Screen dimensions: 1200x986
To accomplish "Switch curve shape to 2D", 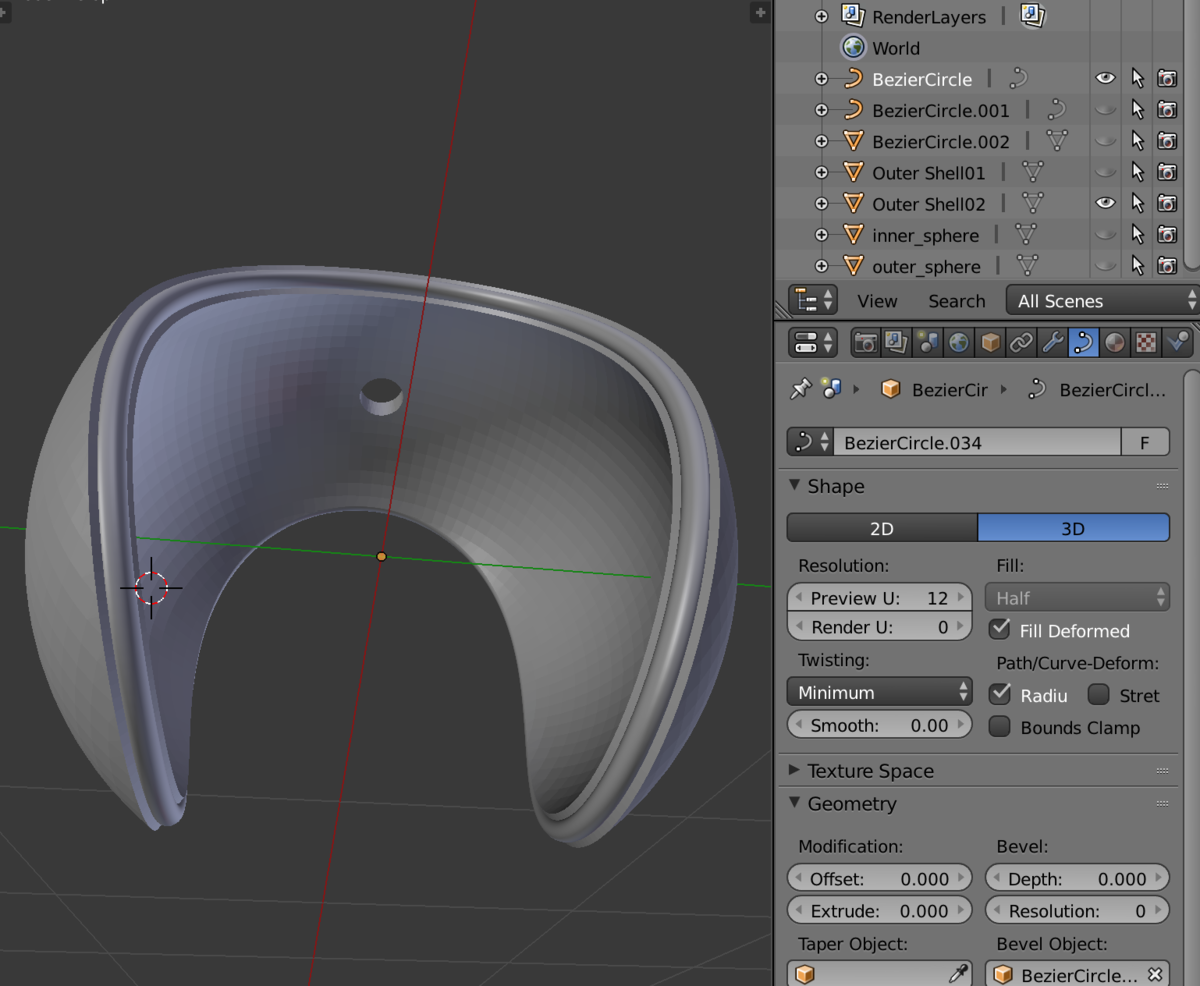I will click(882, 528).
